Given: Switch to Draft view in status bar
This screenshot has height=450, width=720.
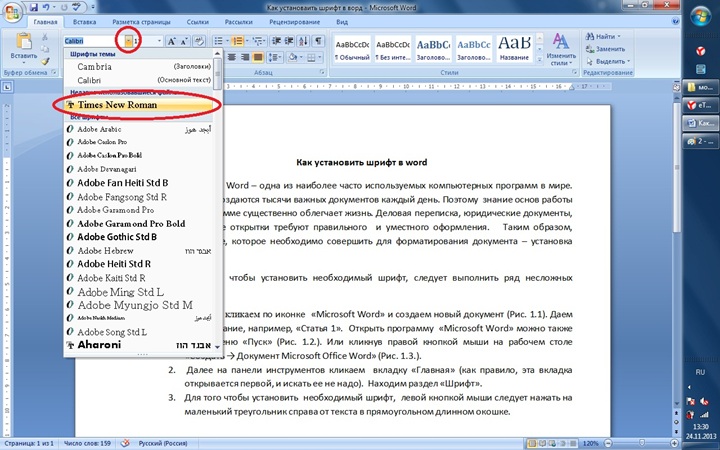Looking at the screenshot, I should coord(572,444).
